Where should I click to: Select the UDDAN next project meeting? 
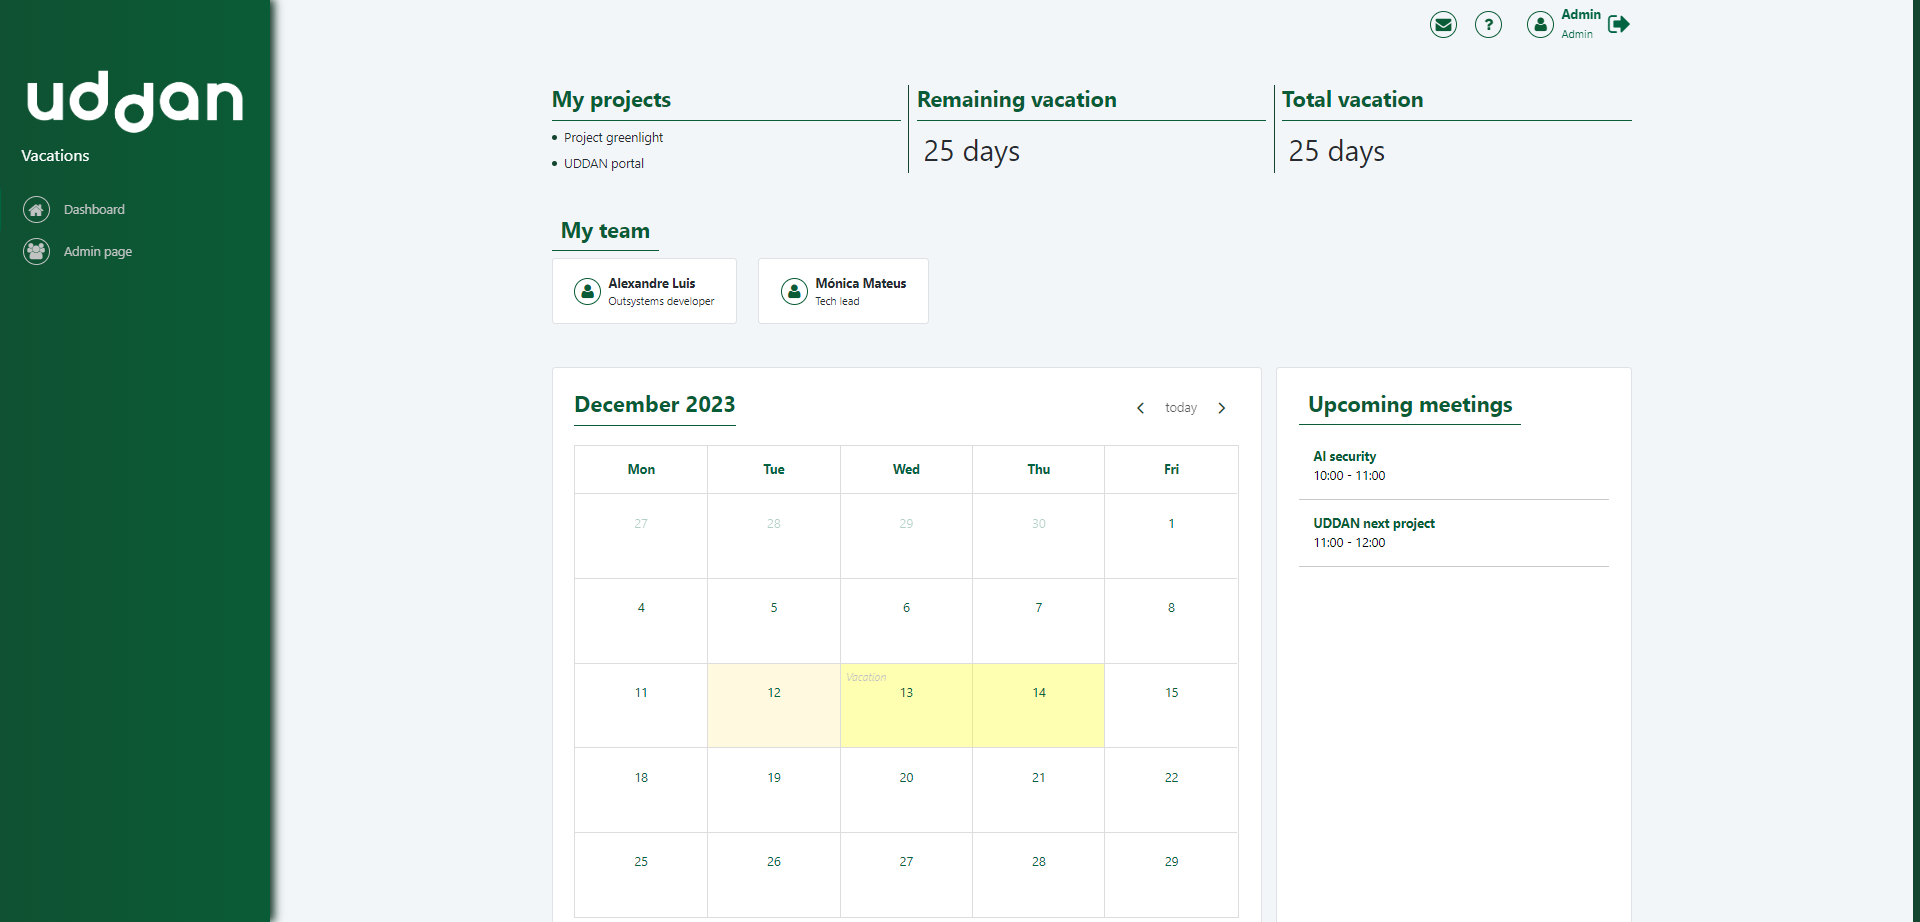click(x=1373, y=524)
